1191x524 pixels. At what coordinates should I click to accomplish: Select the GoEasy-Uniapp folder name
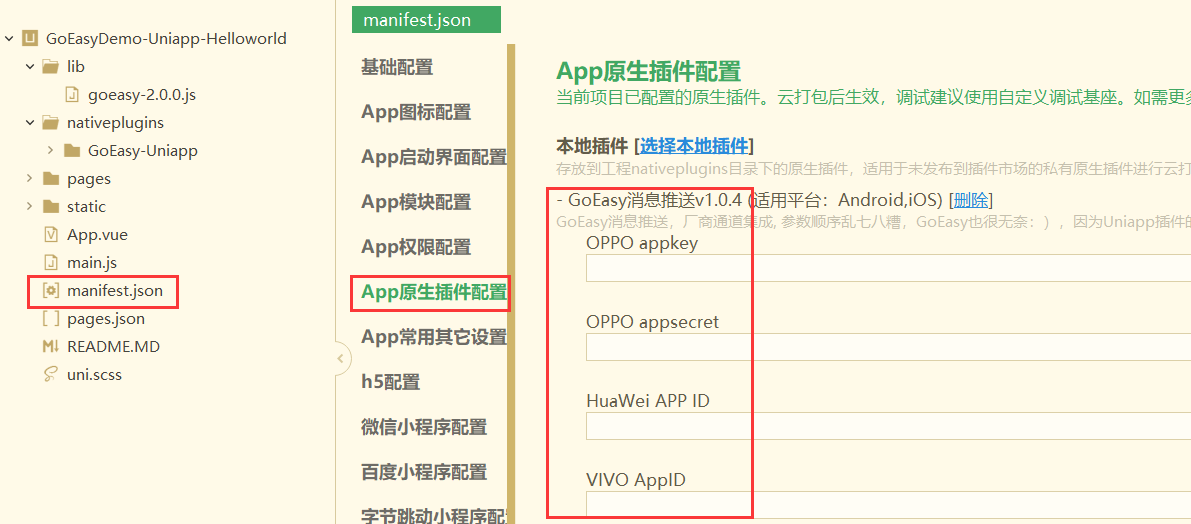[143, 150]
